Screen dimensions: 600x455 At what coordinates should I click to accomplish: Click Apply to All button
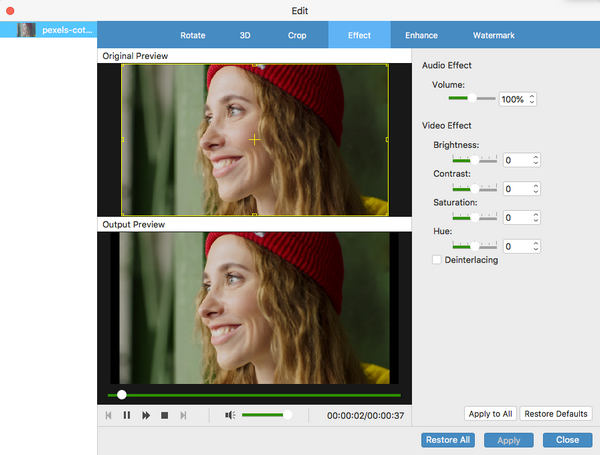tap(490, 414)
